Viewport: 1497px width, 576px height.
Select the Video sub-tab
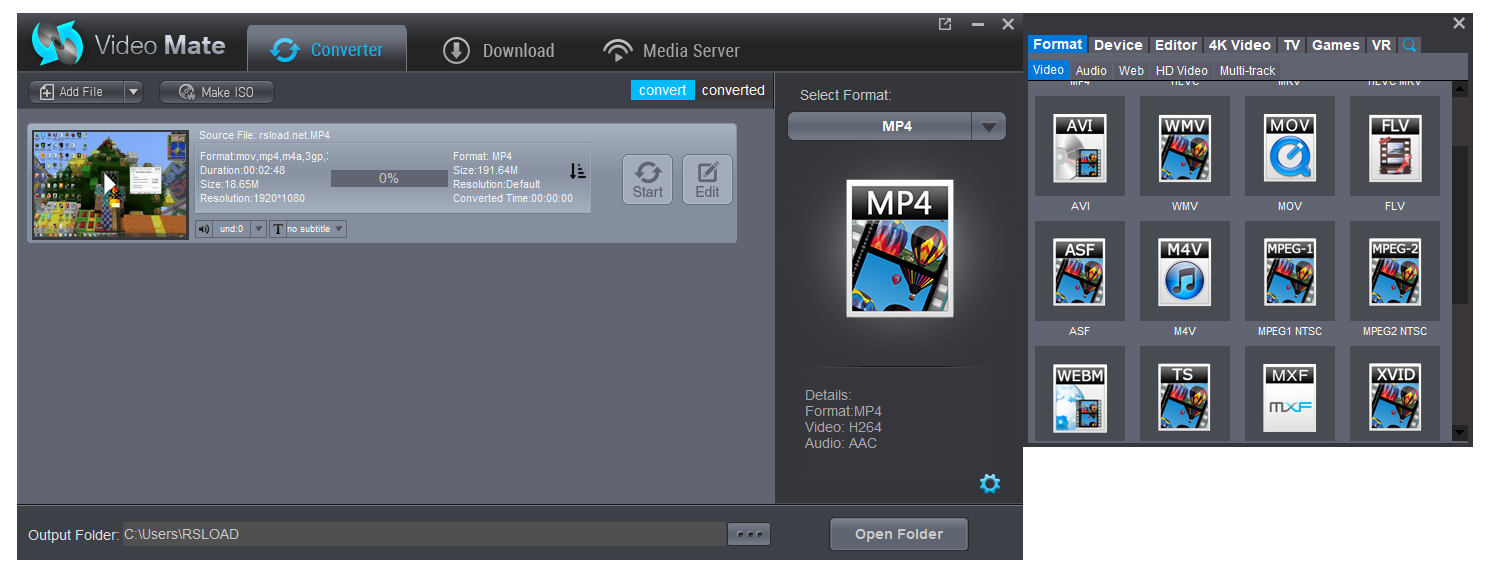1048,70
